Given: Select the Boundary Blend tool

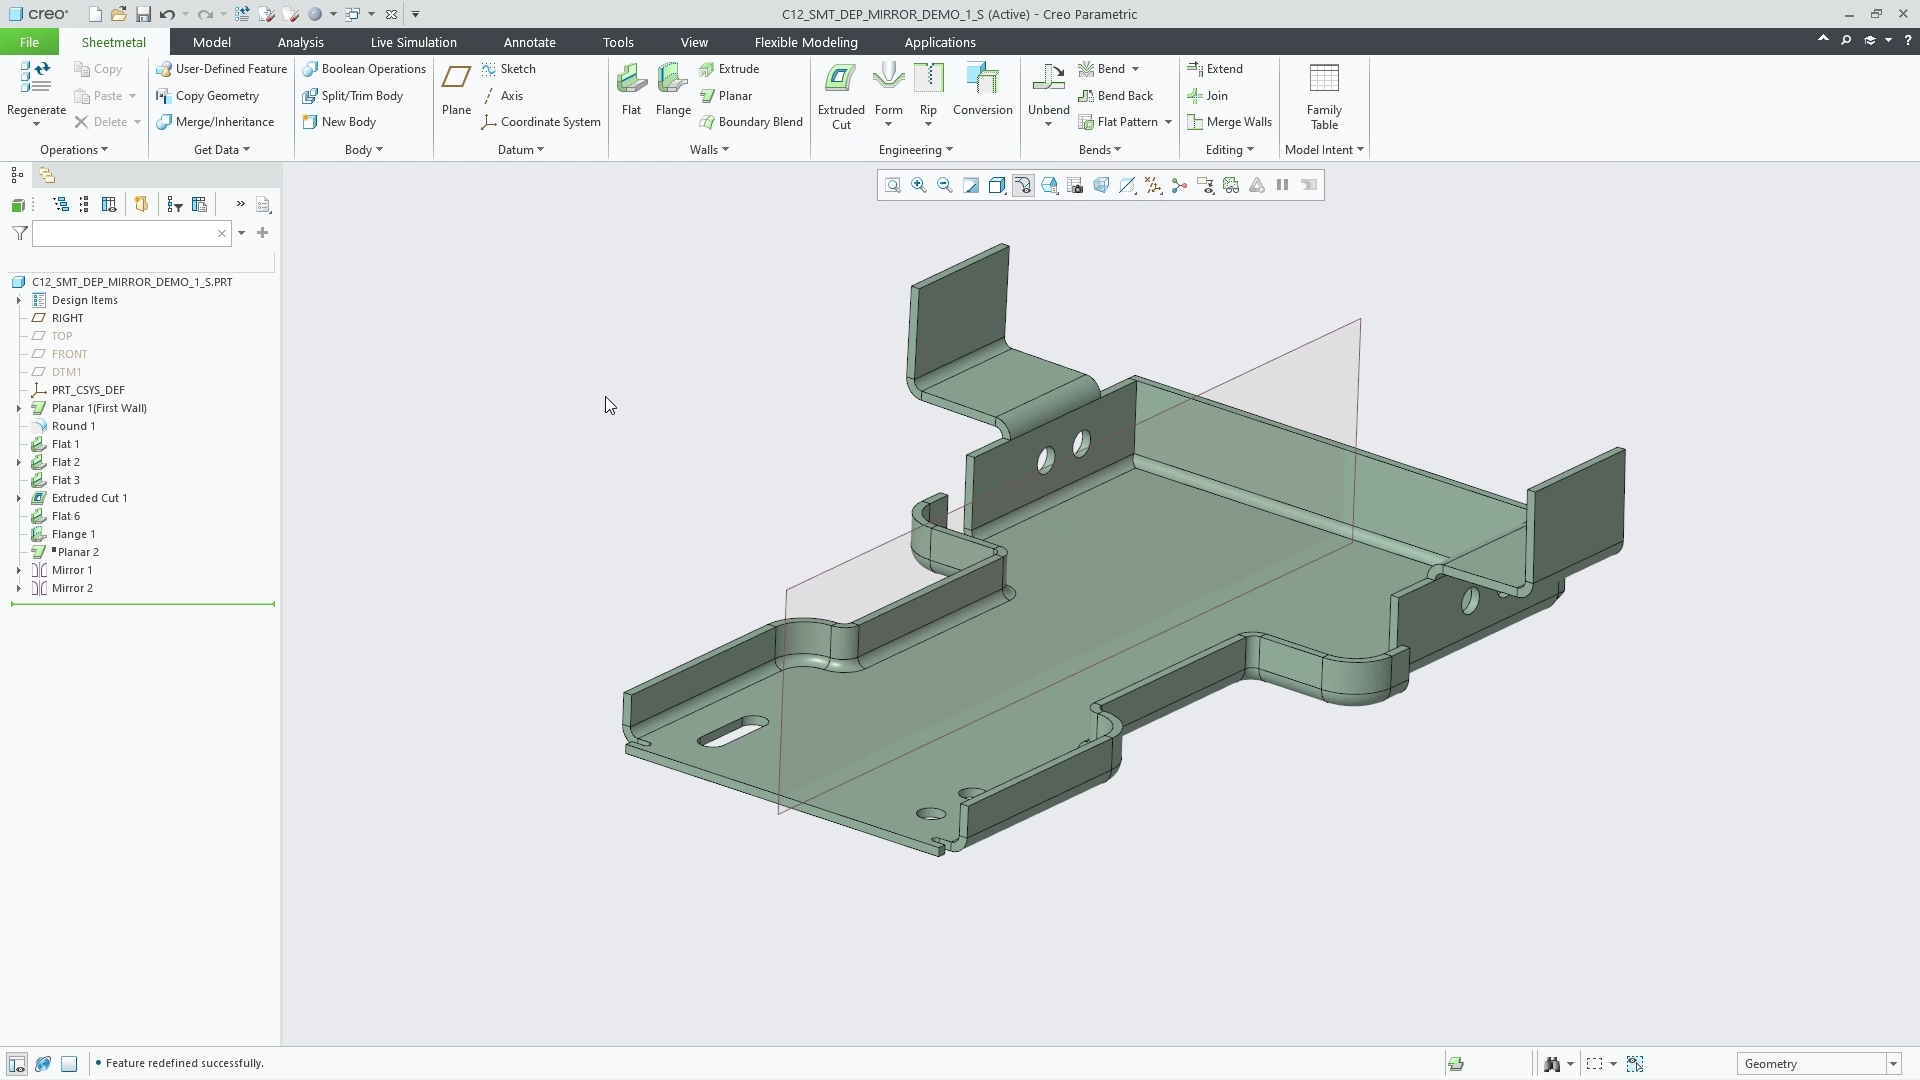Looking at the screenshot, I should tap(751, 122).
